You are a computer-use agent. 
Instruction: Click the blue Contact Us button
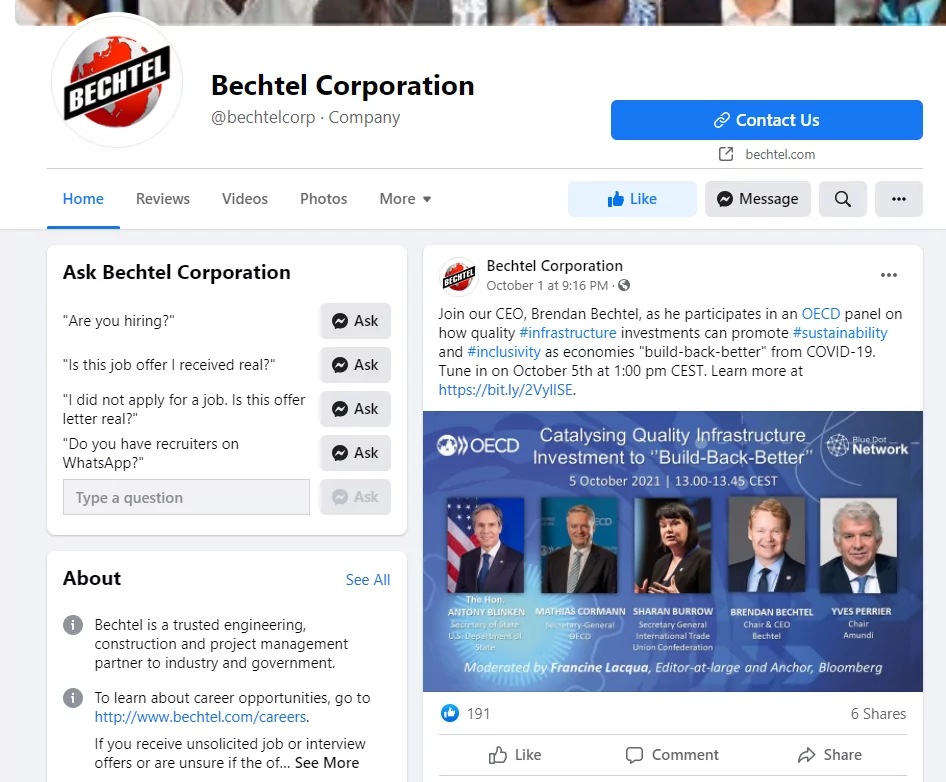[x=766, y=120]
